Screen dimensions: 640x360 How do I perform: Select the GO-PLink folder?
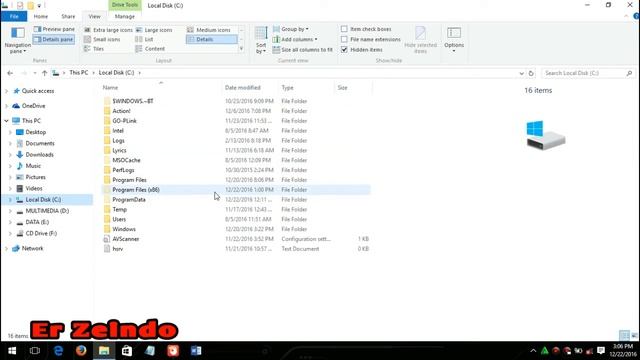[124, 121]
